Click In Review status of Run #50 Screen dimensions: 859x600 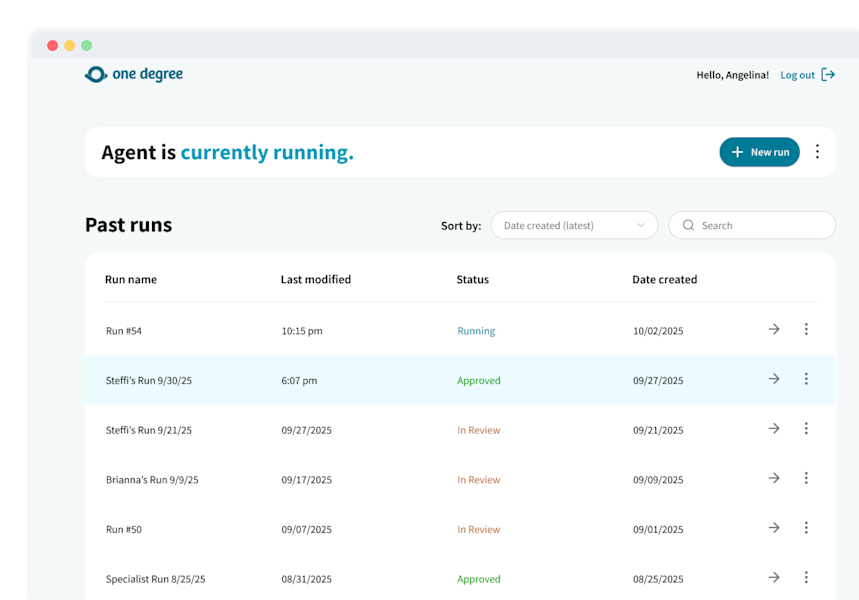click(x=479, y=529)
